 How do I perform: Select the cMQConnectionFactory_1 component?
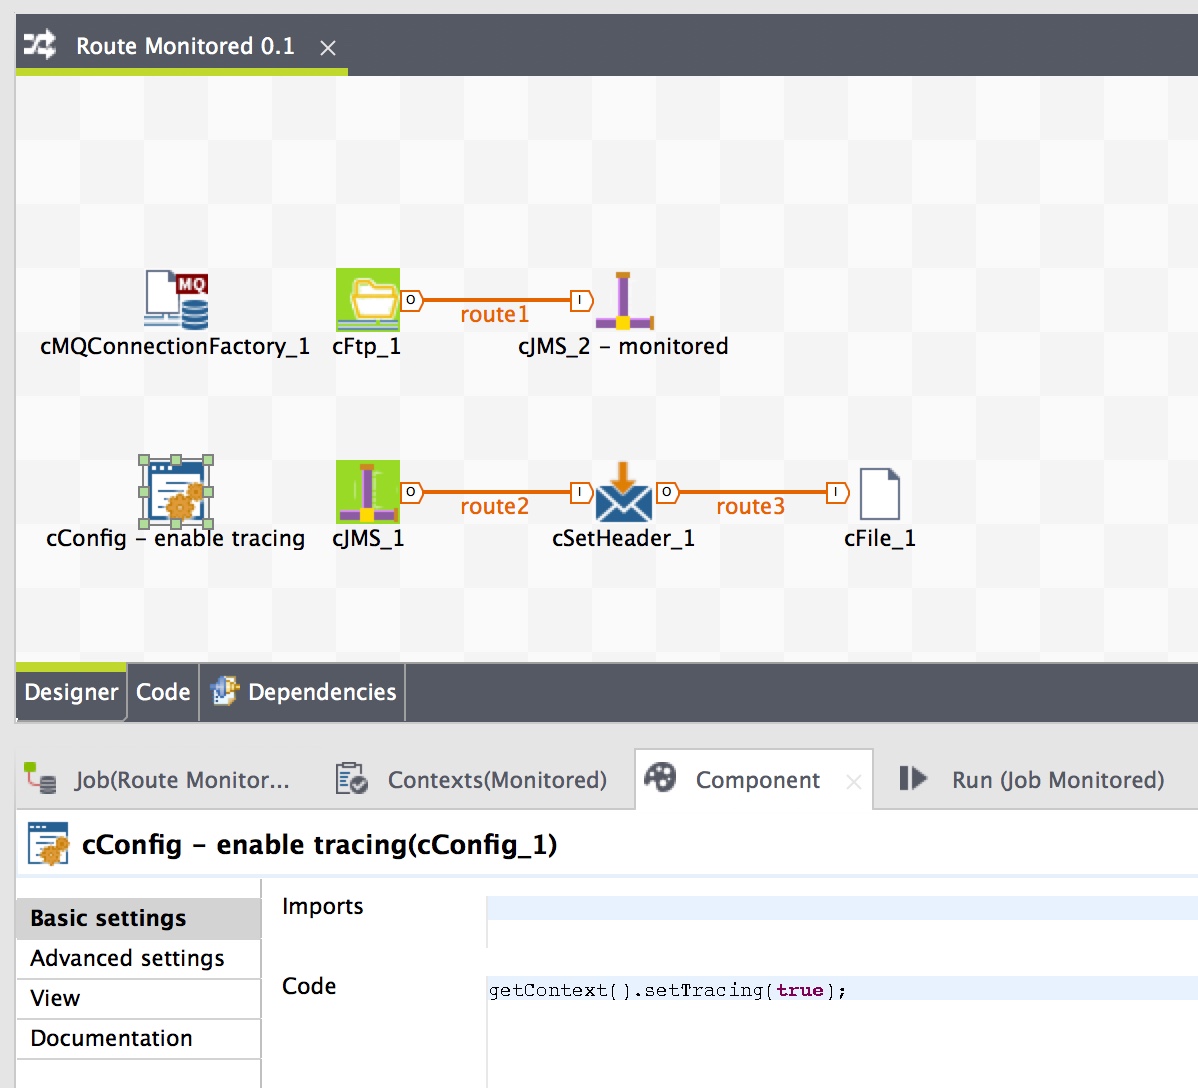(175, 298)
